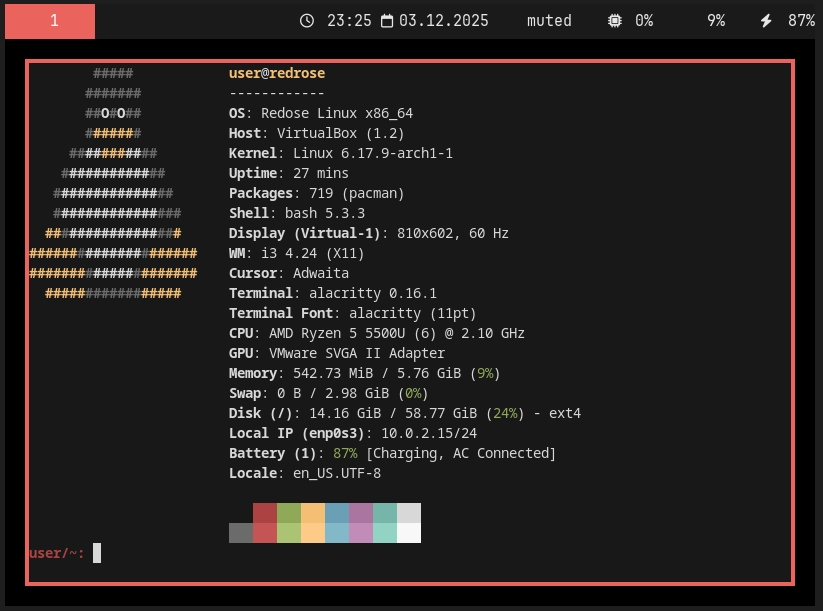Click the 87% battery percentage in bar
The height and width of the screenshot is (611, 823).
[801, 21]
